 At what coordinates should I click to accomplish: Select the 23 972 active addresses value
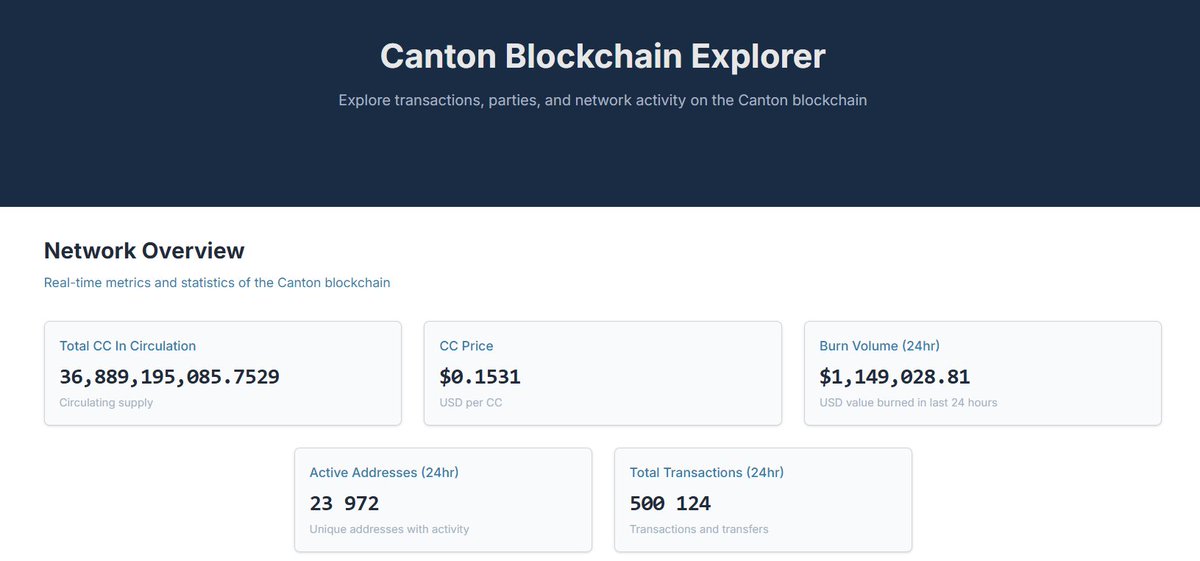click(x=345, y=503)
